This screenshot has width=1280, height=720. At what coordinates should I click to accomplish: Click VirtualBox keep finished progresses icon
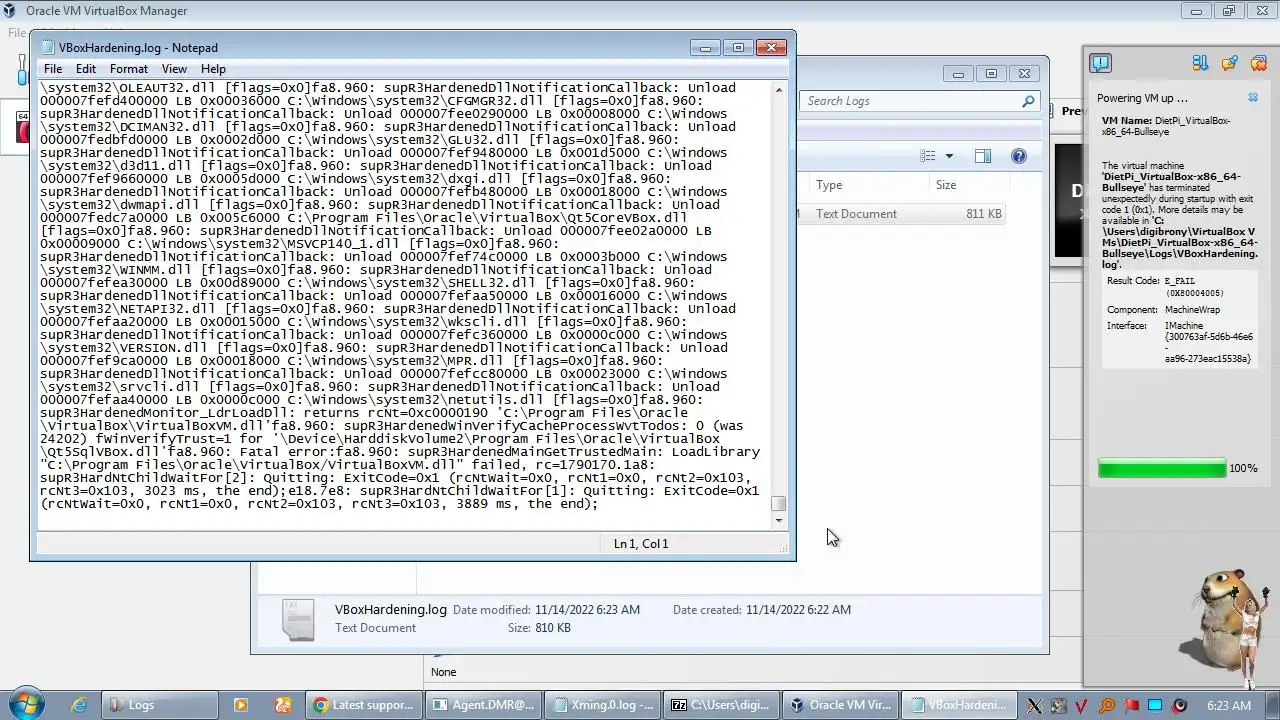pos(1230,63)
